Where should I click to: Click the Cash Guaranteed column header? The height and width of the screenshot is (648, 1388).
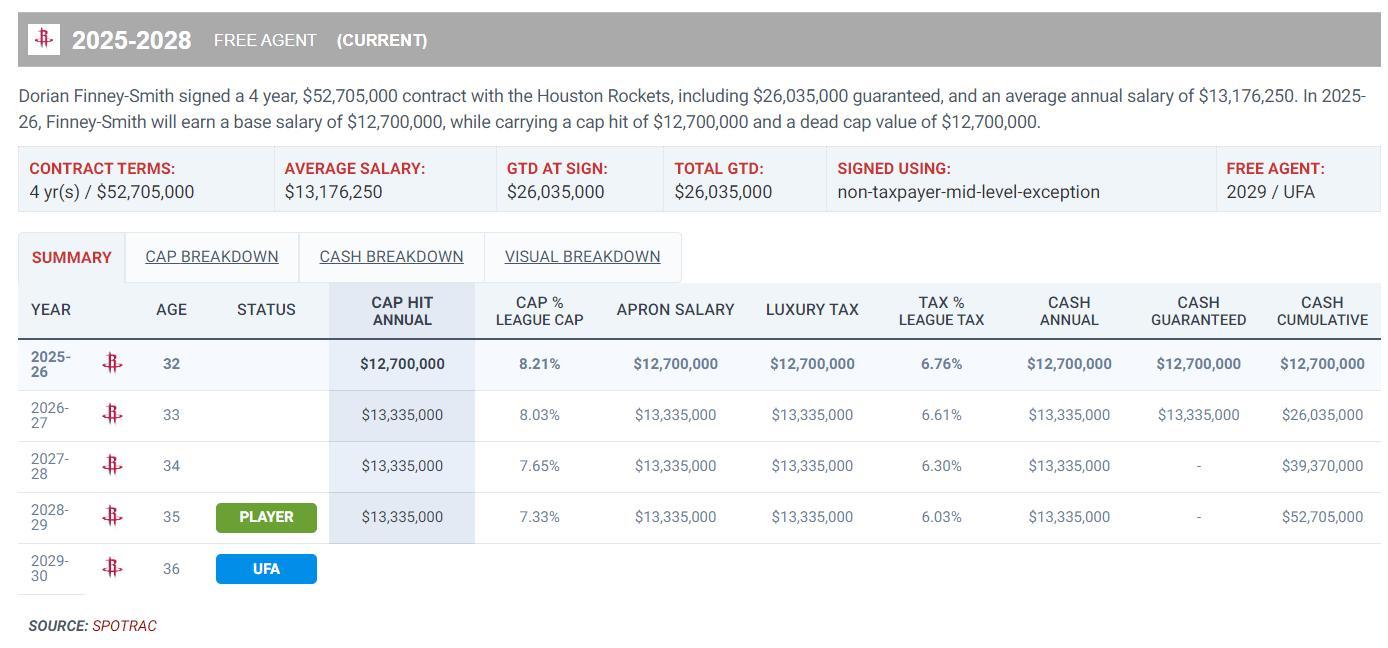point(1198,311)
